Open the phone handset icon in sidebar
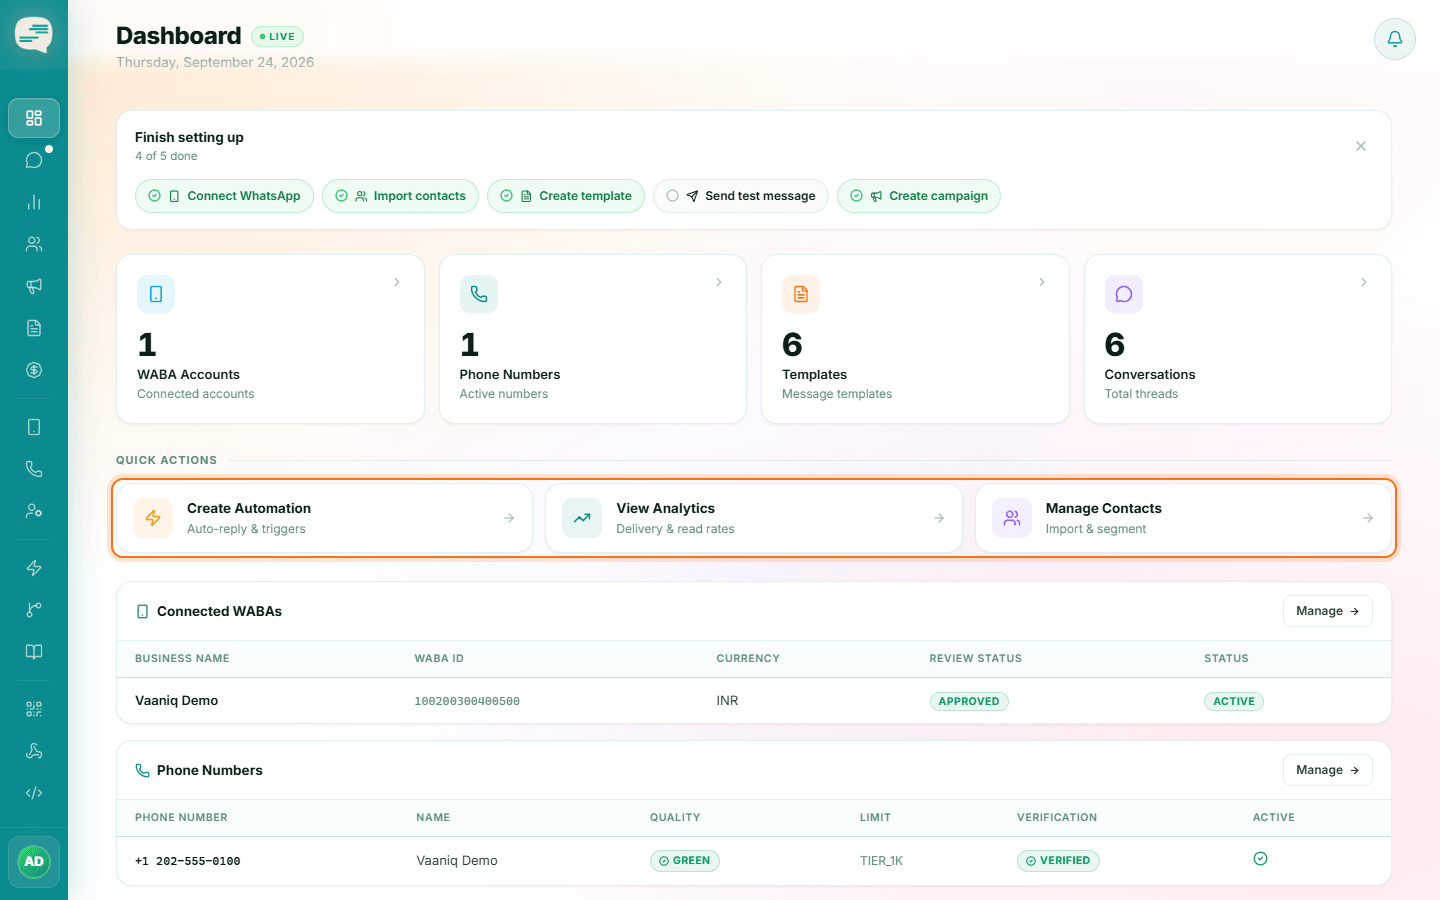The height and width of the screenshot is (900, 1440). 34,469
